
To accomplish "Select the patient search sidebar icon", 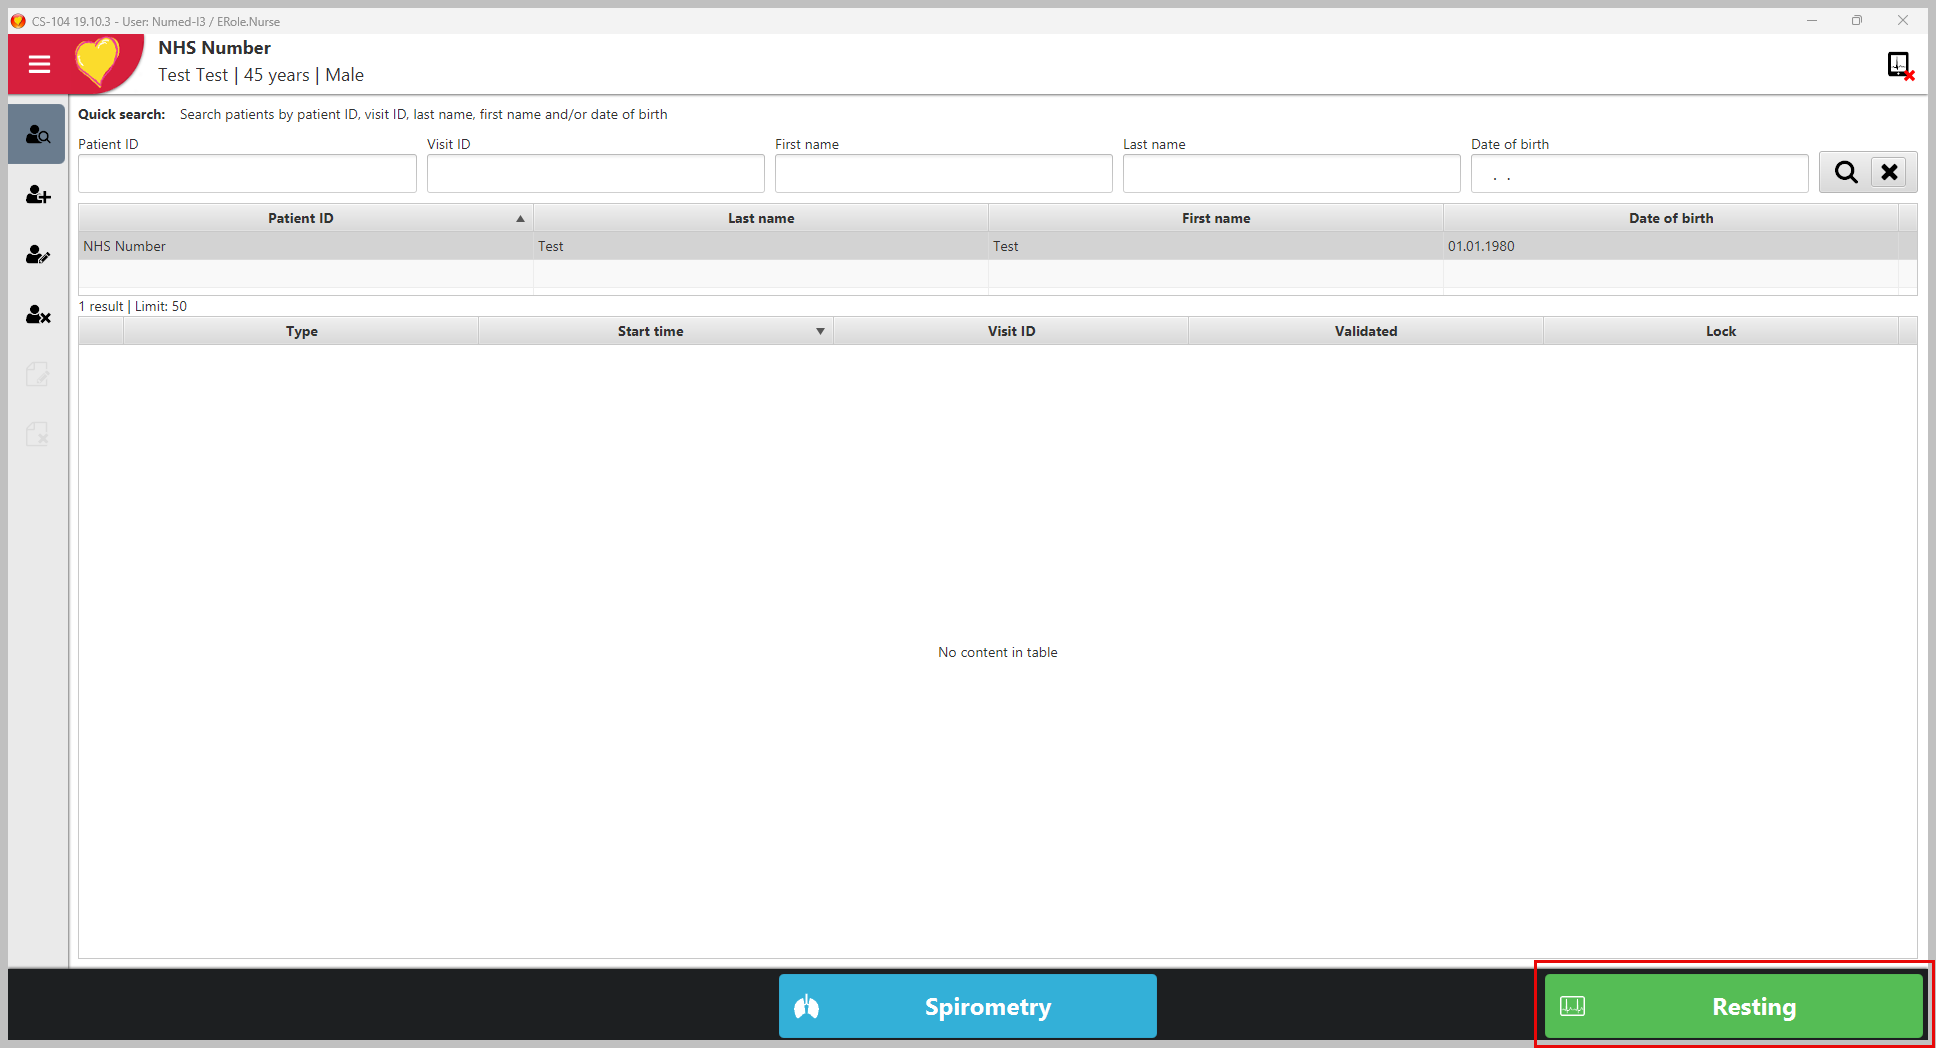I will pos(38,135).
